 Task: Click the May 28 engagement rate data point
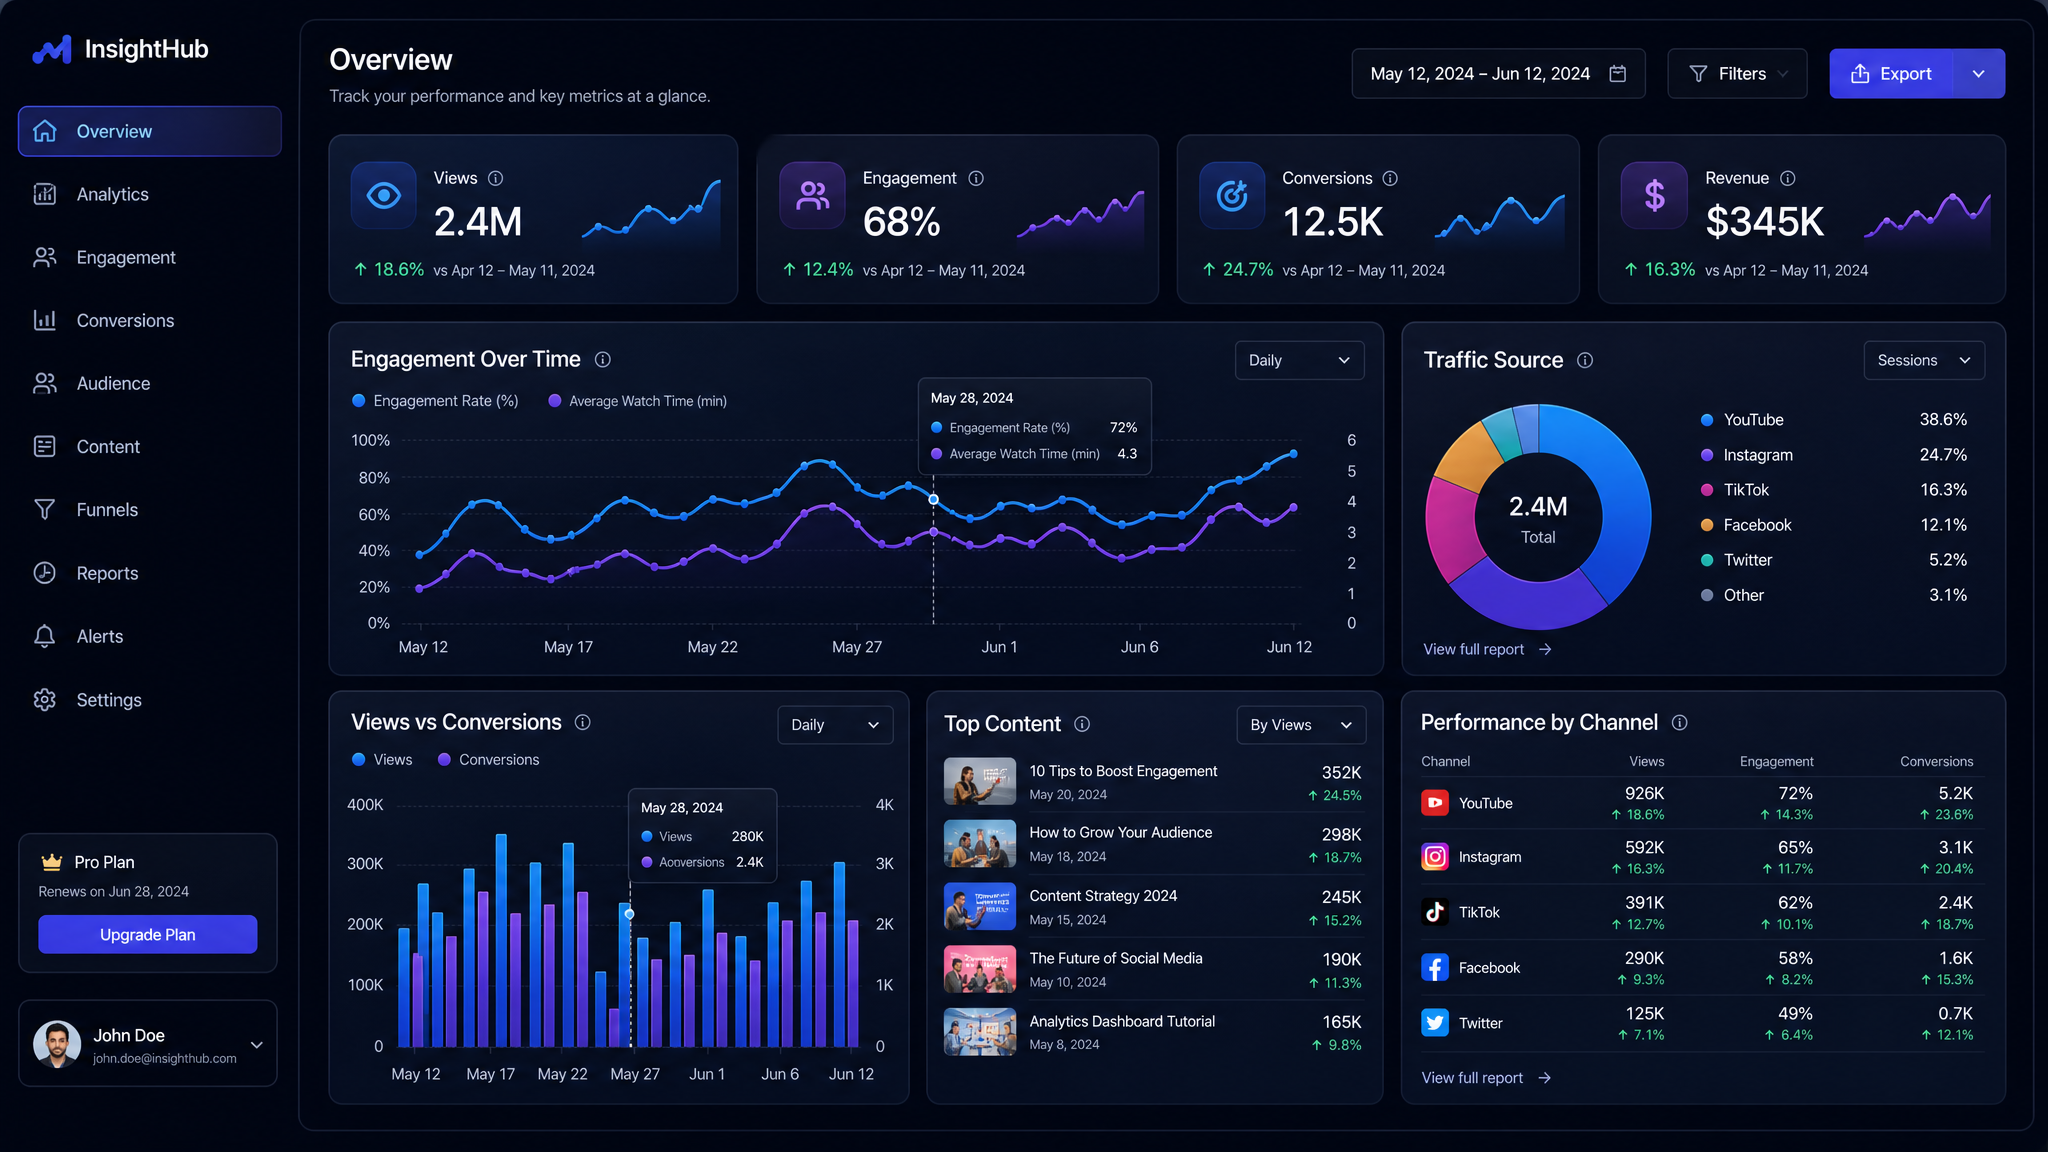click(x=933, y=499)
